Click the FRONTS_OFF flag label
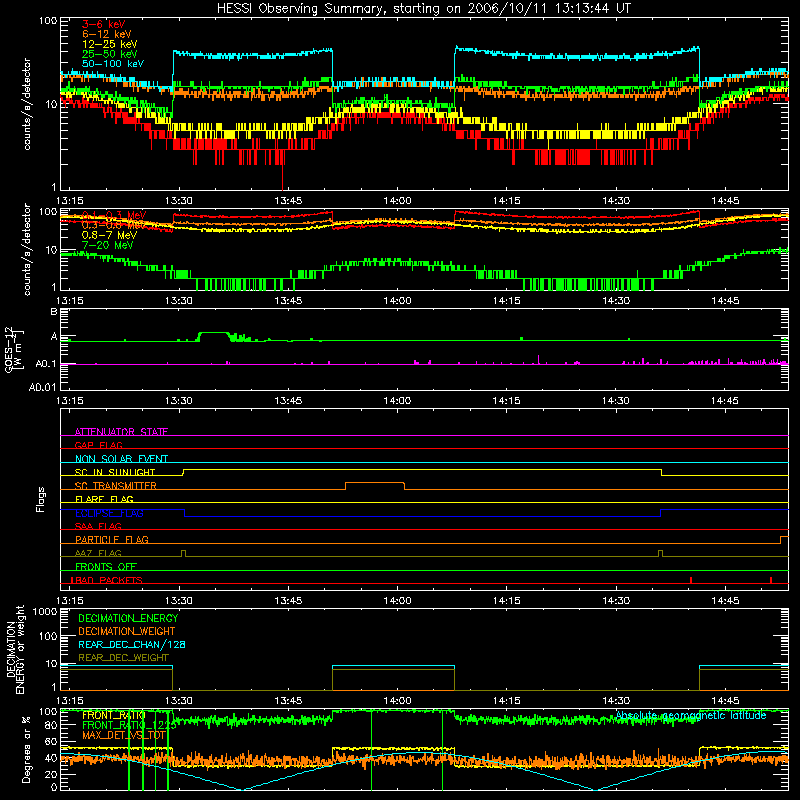This screenshot has height=800, width=800. pos(106,566)
